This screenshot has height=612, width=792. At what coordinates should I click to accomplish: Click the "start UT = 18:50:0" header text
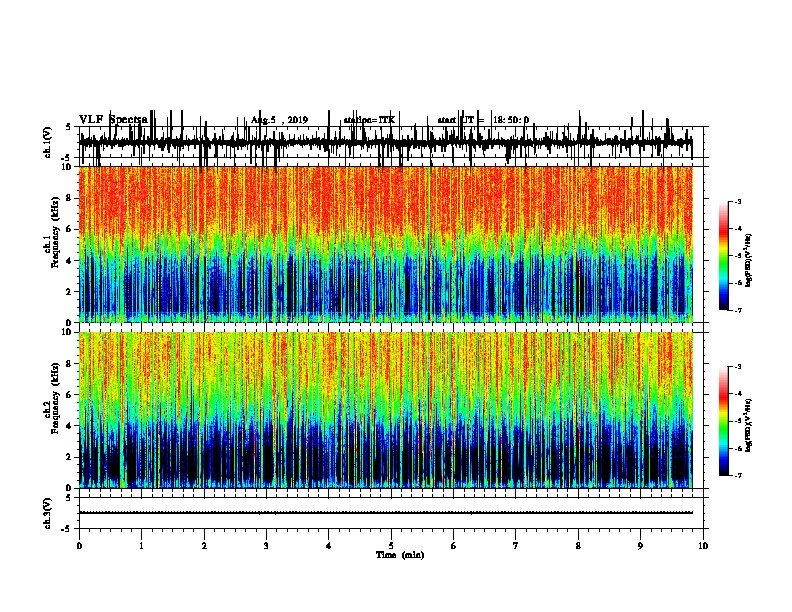(x=483, y=120)
